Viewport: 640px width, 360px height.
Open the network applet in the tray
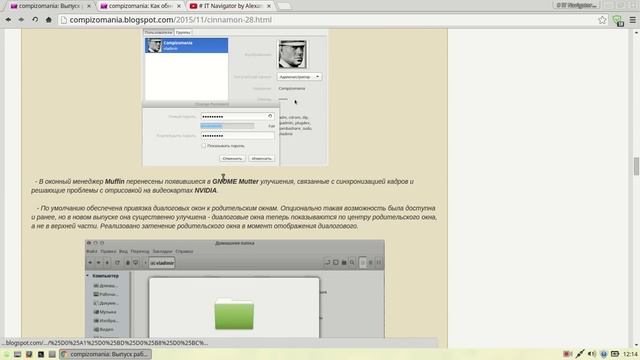tap(580, 354)
